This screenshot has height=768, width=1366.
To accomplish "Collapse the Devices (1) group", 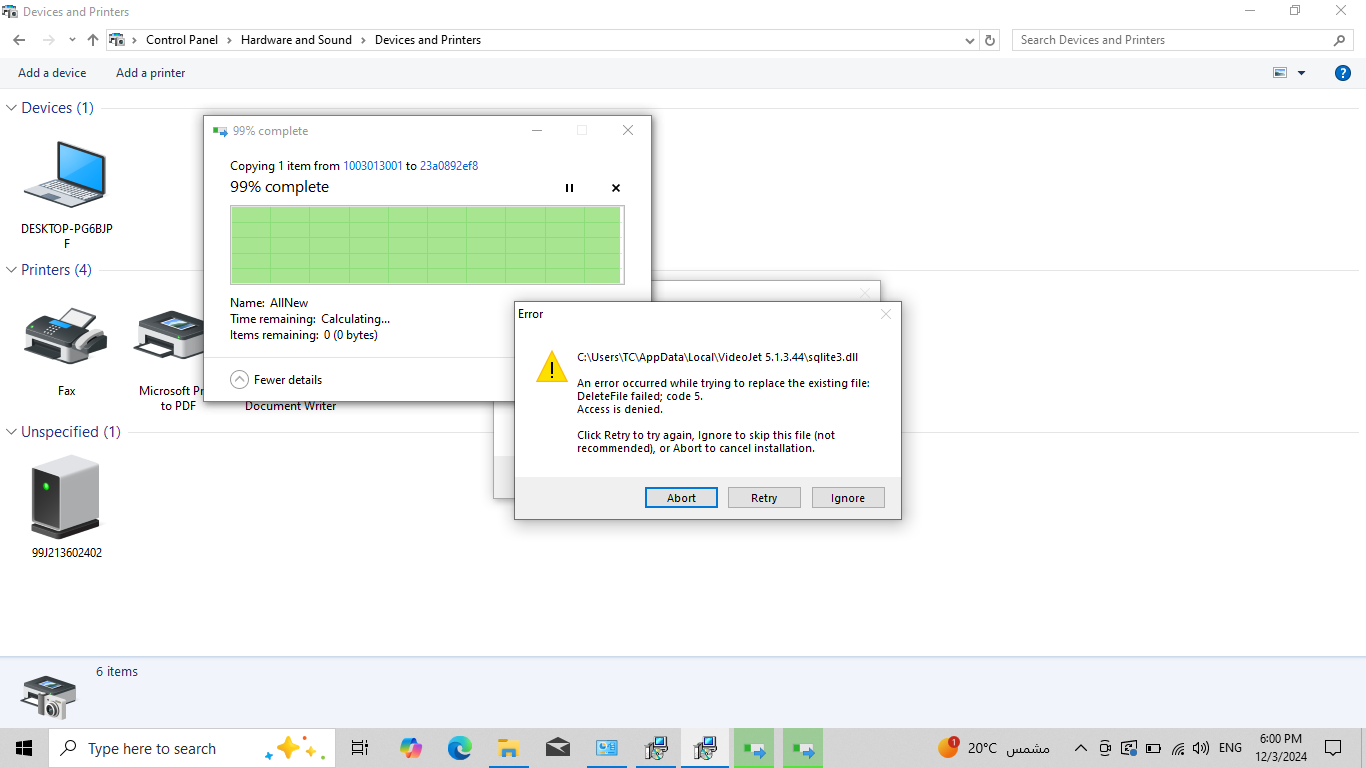I will [x=12, y=108].
